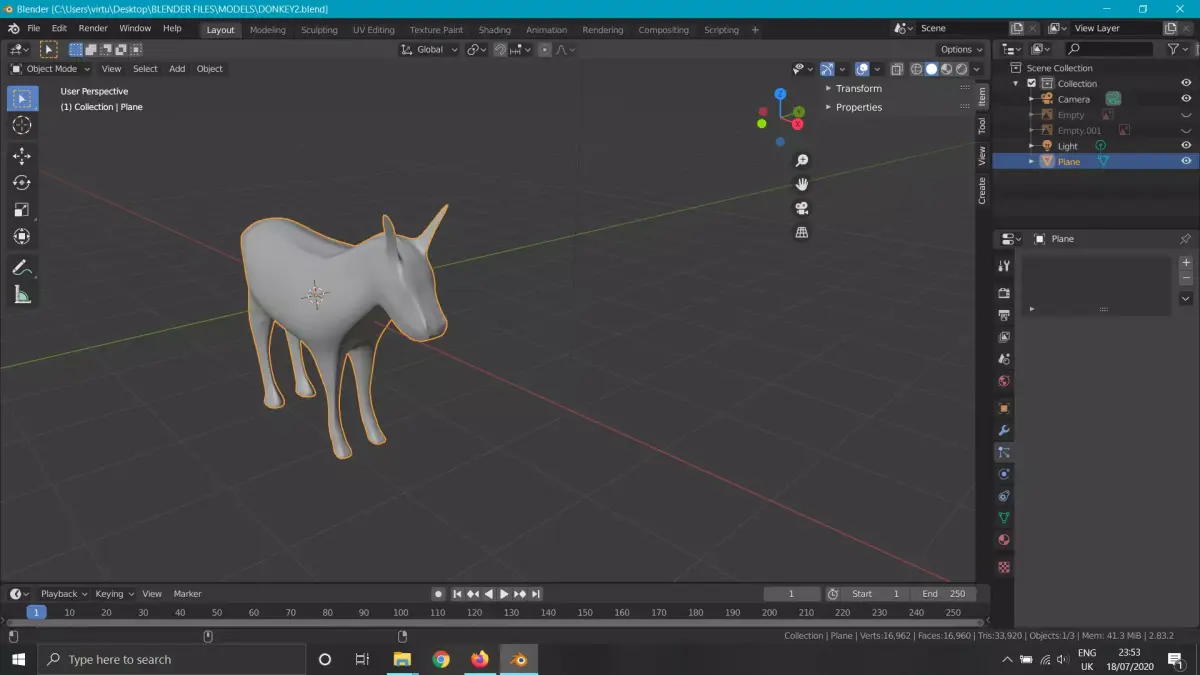
Task: Switch to wireframe viewport shading
Action: (917, 69)
